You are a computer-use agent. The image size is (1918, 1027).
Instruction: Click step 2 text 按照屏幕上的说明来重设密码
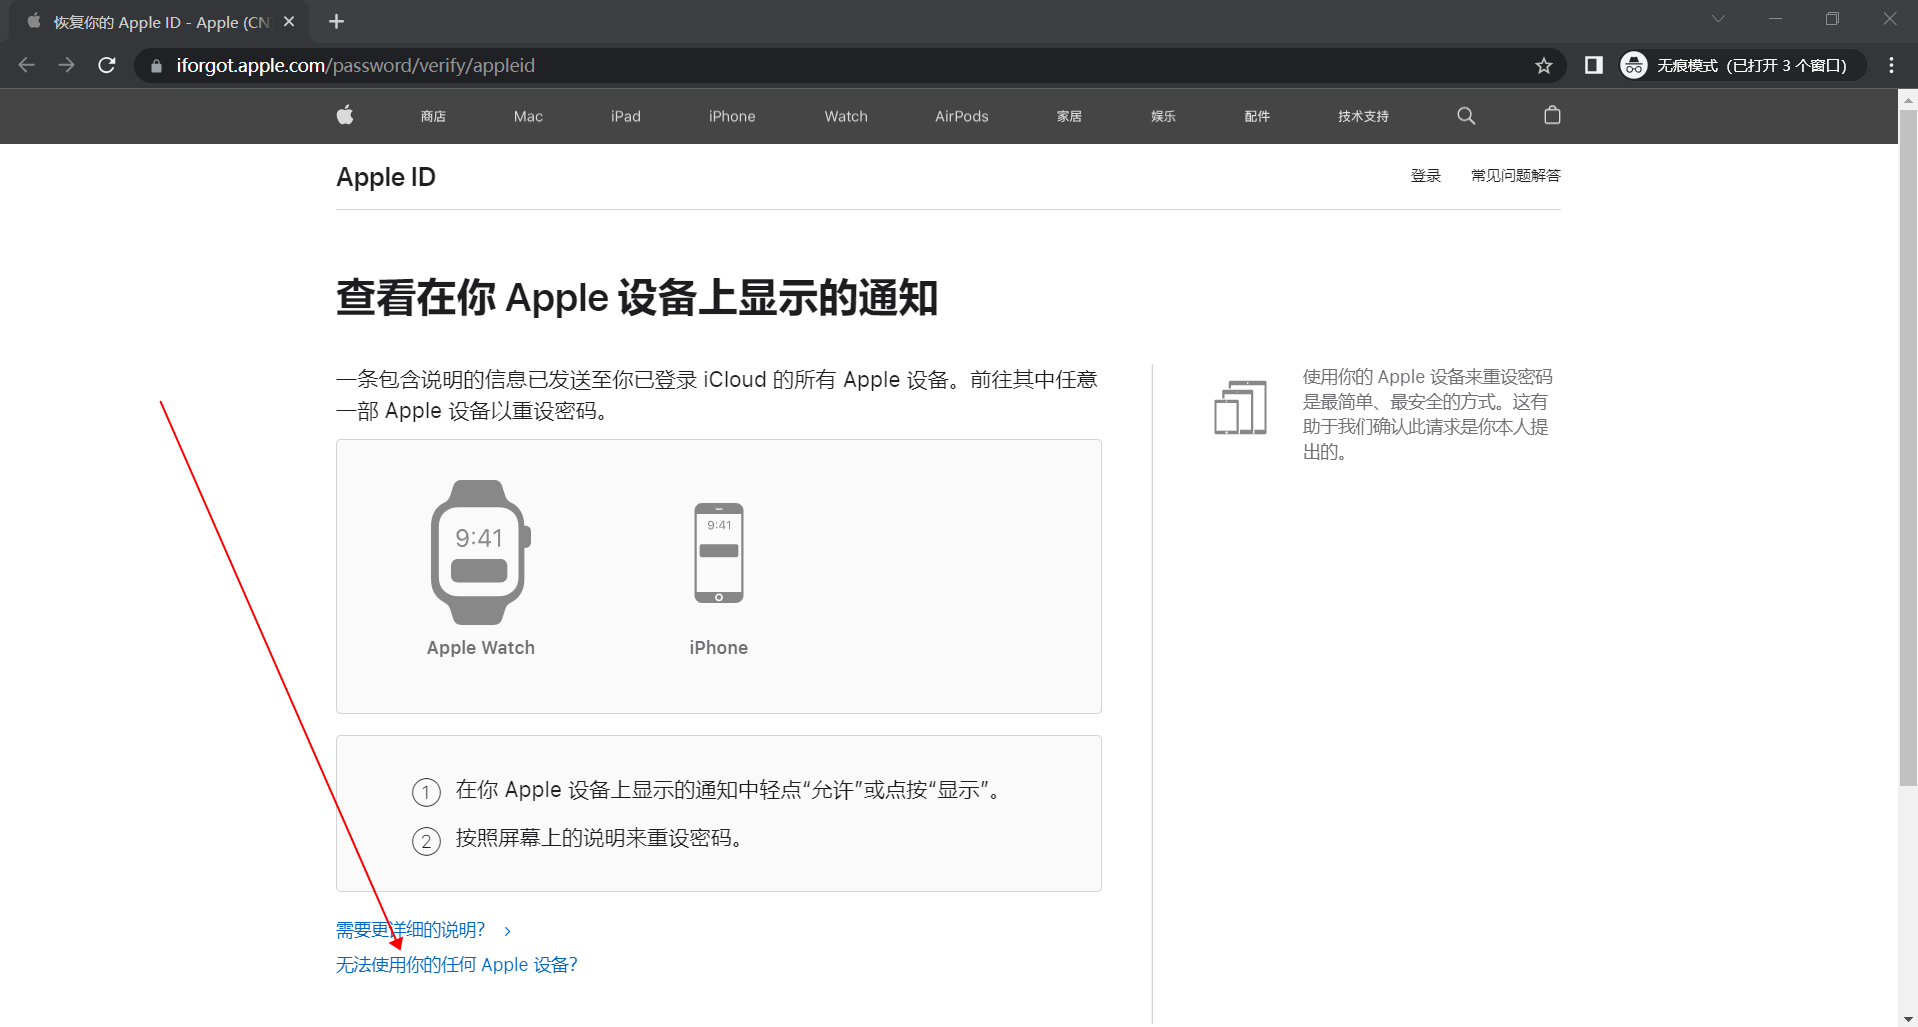(601, 838)
